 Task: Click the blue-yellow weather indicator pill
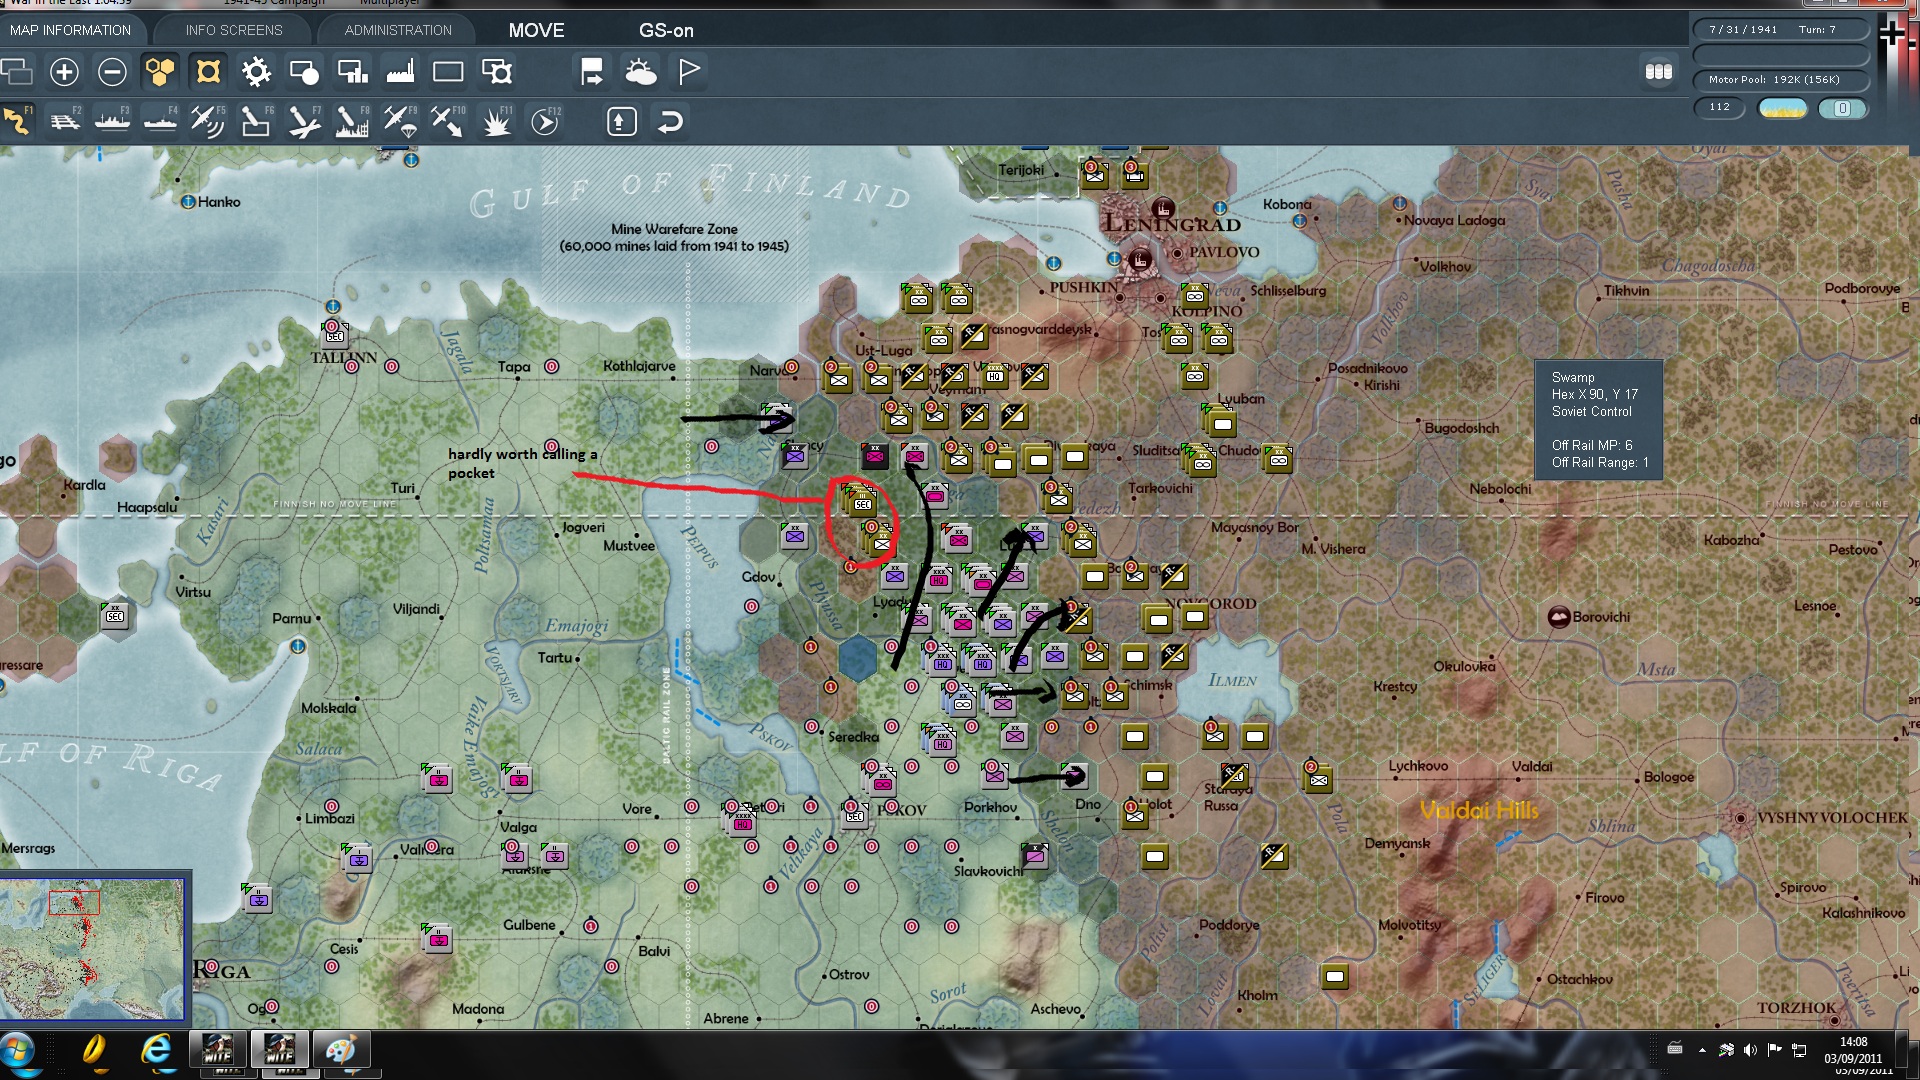[x=1782, y=108]
